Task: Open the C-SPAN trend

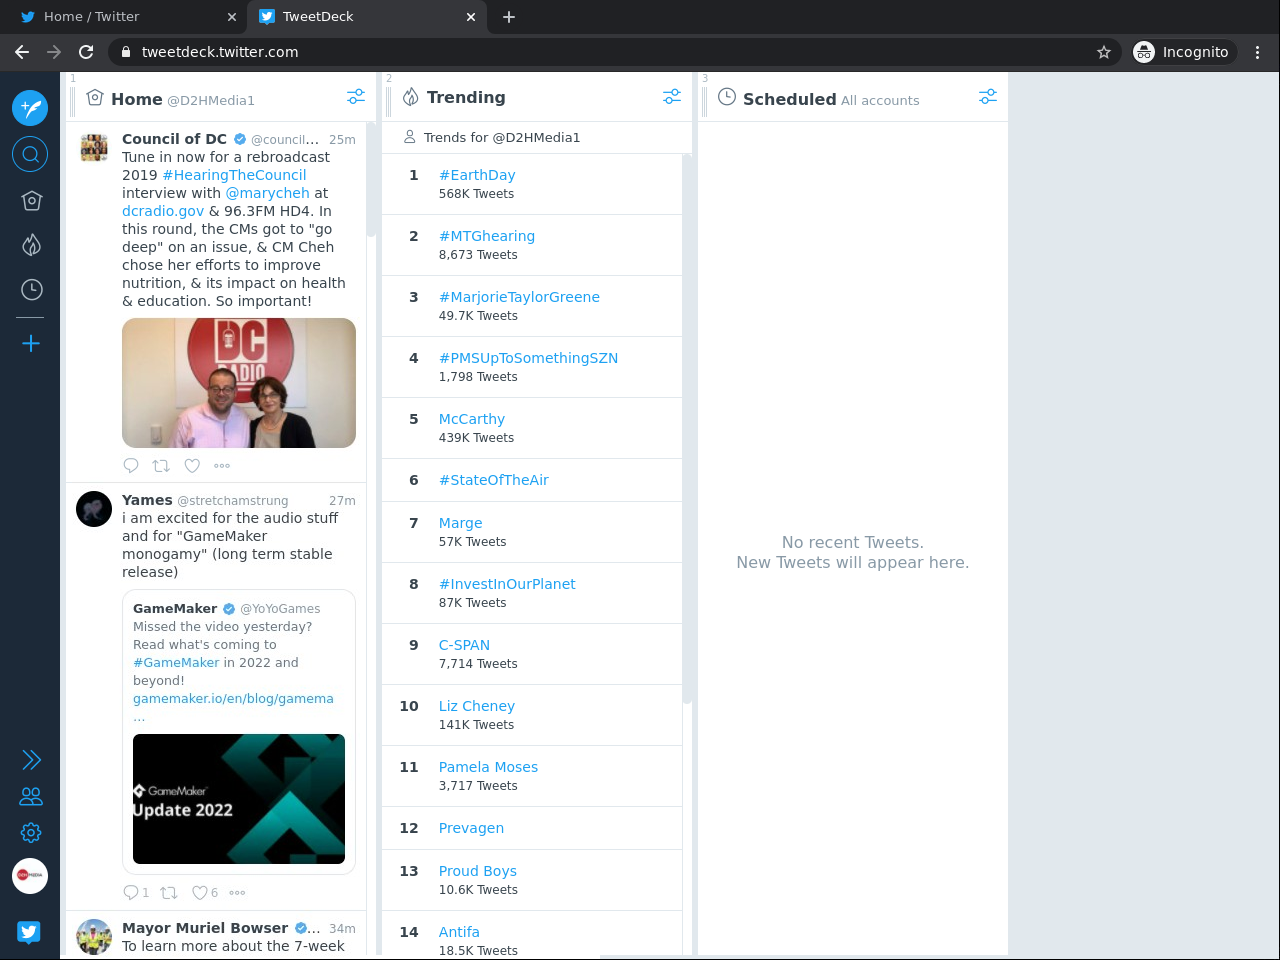Action: (464, 645)
